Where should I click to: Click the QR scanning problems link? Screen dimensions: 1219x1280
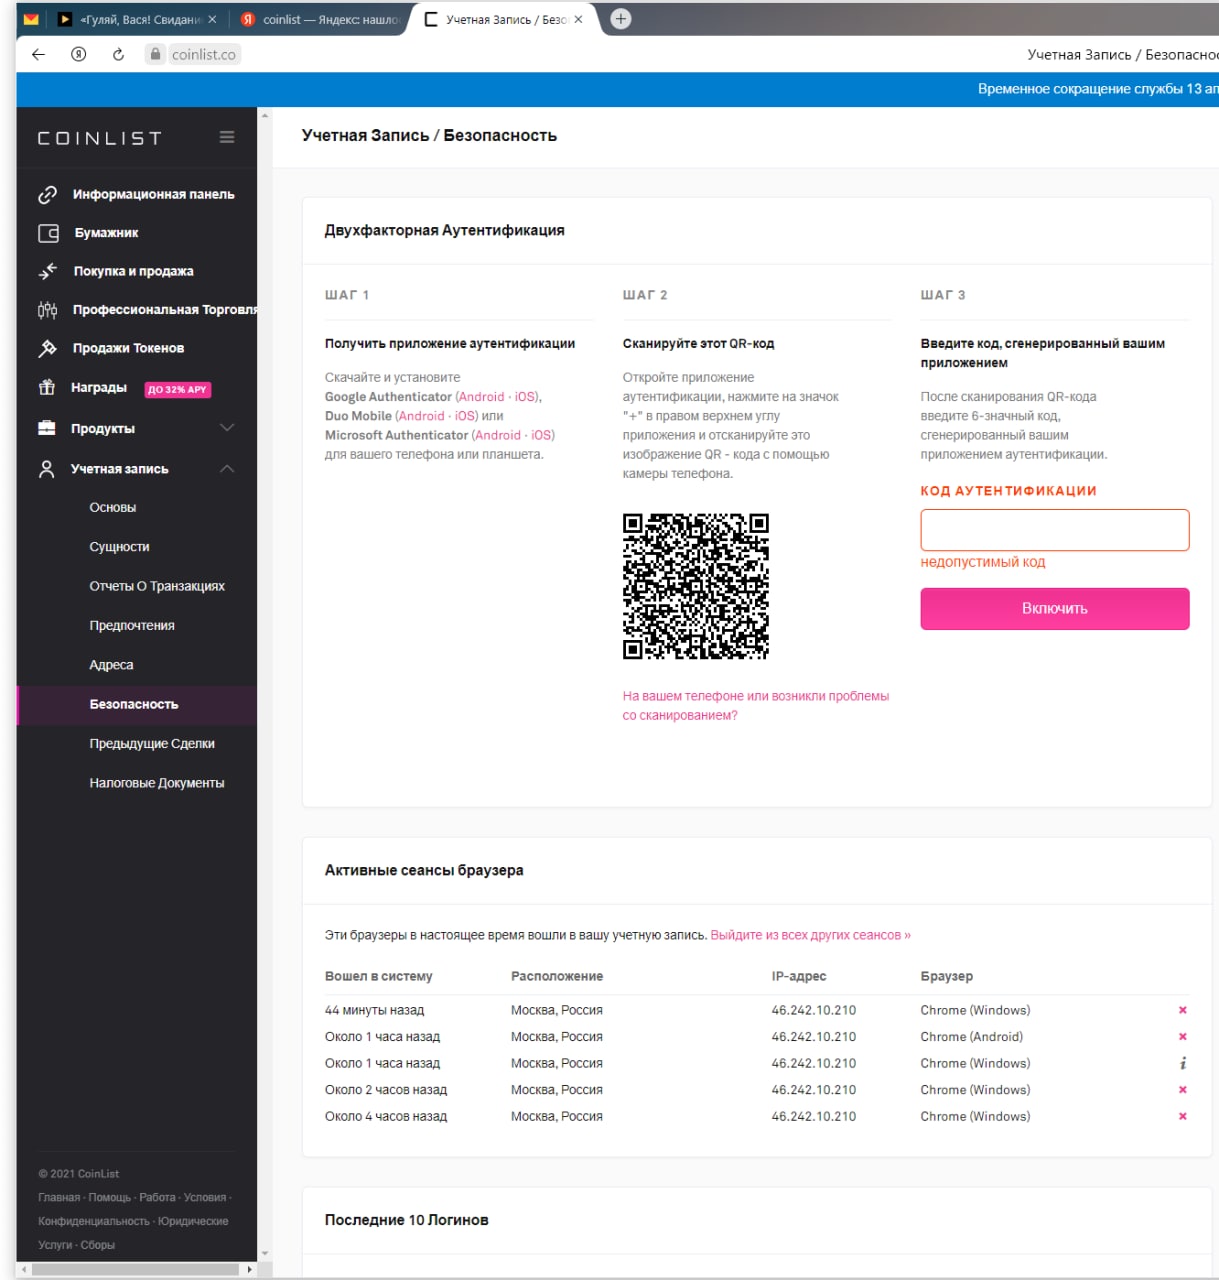[x=755, y=706]
